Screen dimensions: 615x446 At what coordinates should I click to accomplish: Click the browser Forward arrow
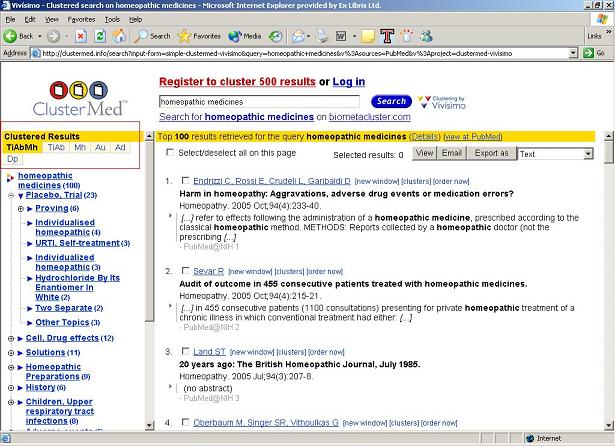click(x=54, y=36)
